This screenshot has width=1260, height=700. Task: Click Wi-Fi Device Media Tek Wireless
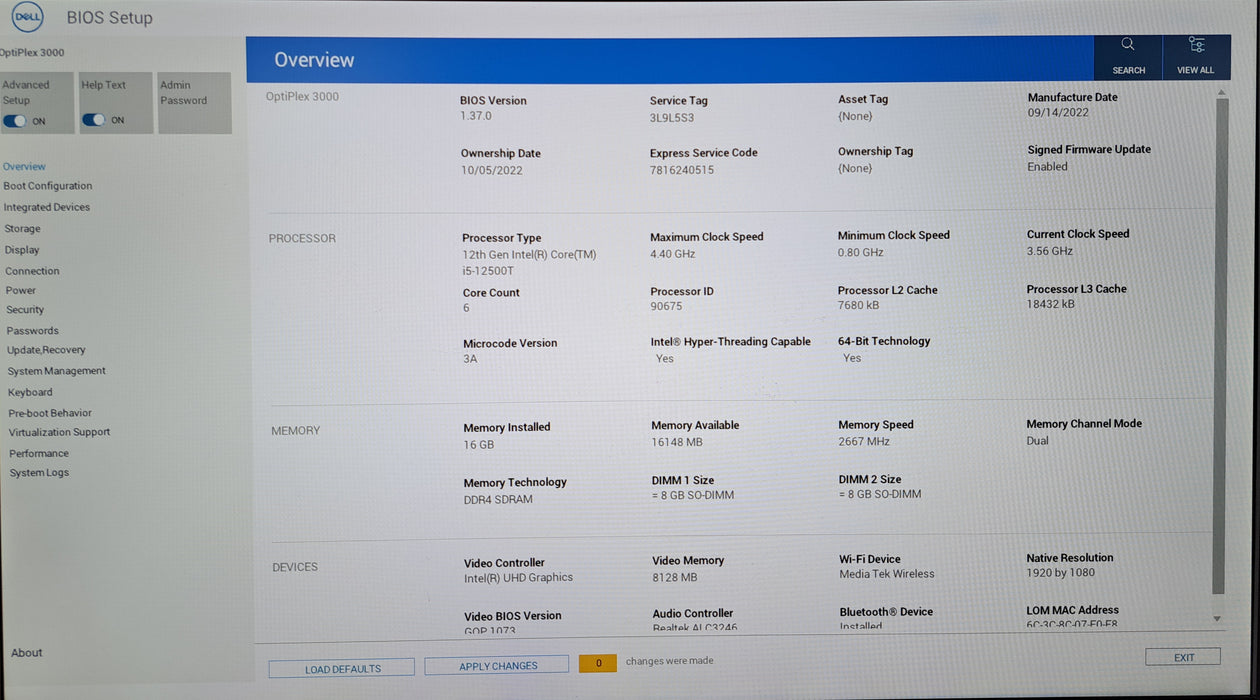pyautogui.click(x=887, y=574)
